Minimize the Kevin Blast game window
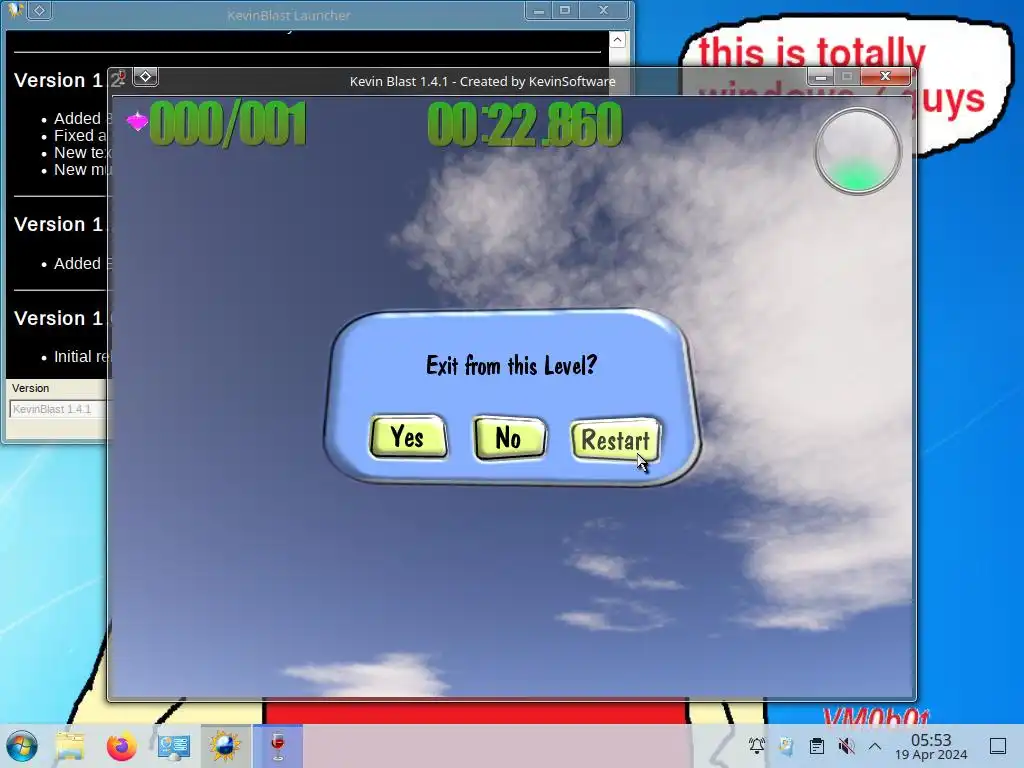 [x=821, y=77]
